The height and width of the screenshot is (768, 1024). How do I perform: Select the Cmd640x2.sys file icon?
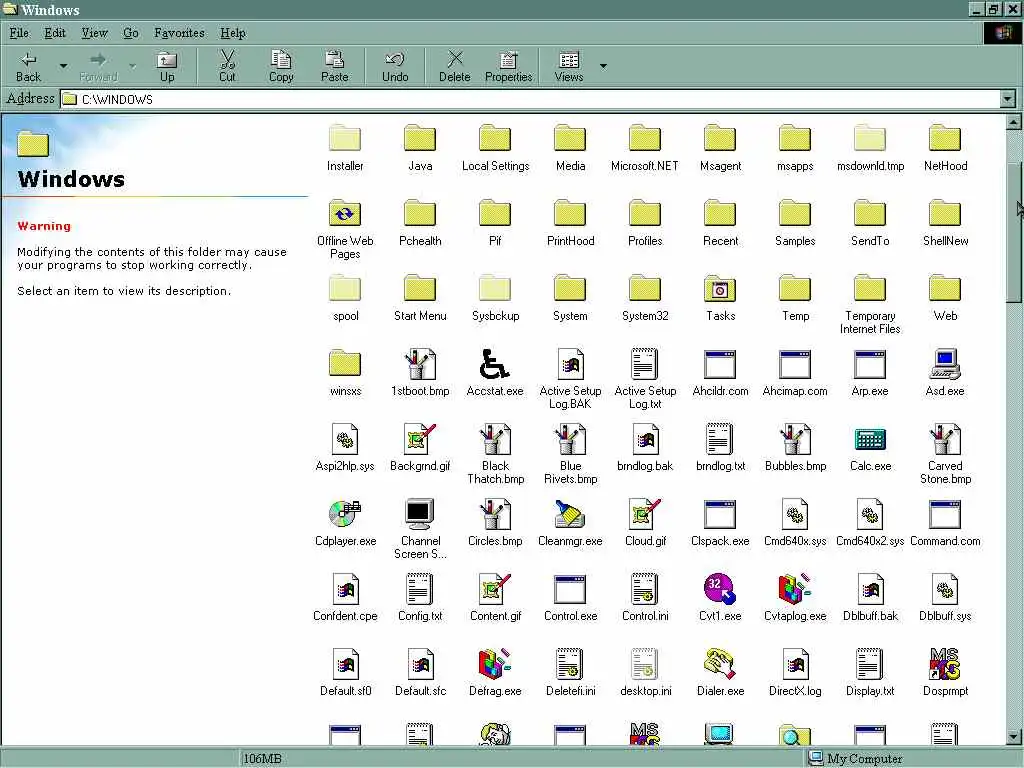(870, 514)
